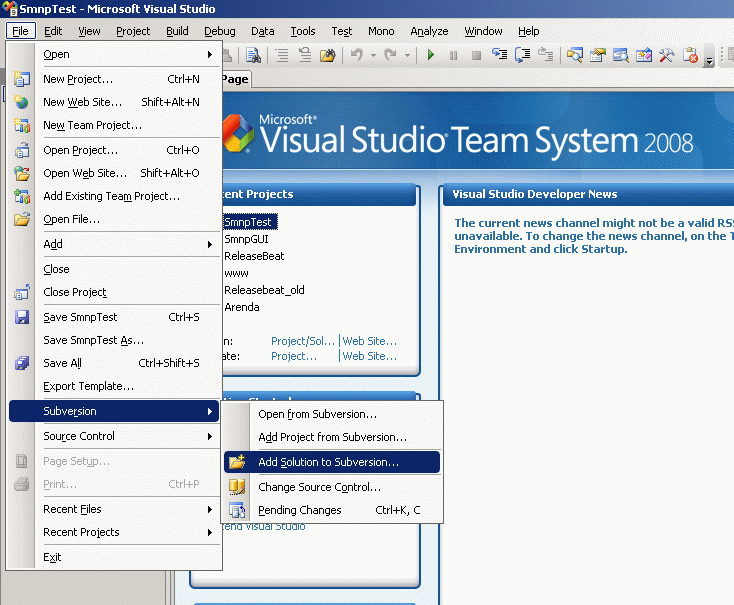Open the toolbar options overflow arrow
Image resolution: width=734 pixels, height=605 pixels.
[x=709, y=56]
